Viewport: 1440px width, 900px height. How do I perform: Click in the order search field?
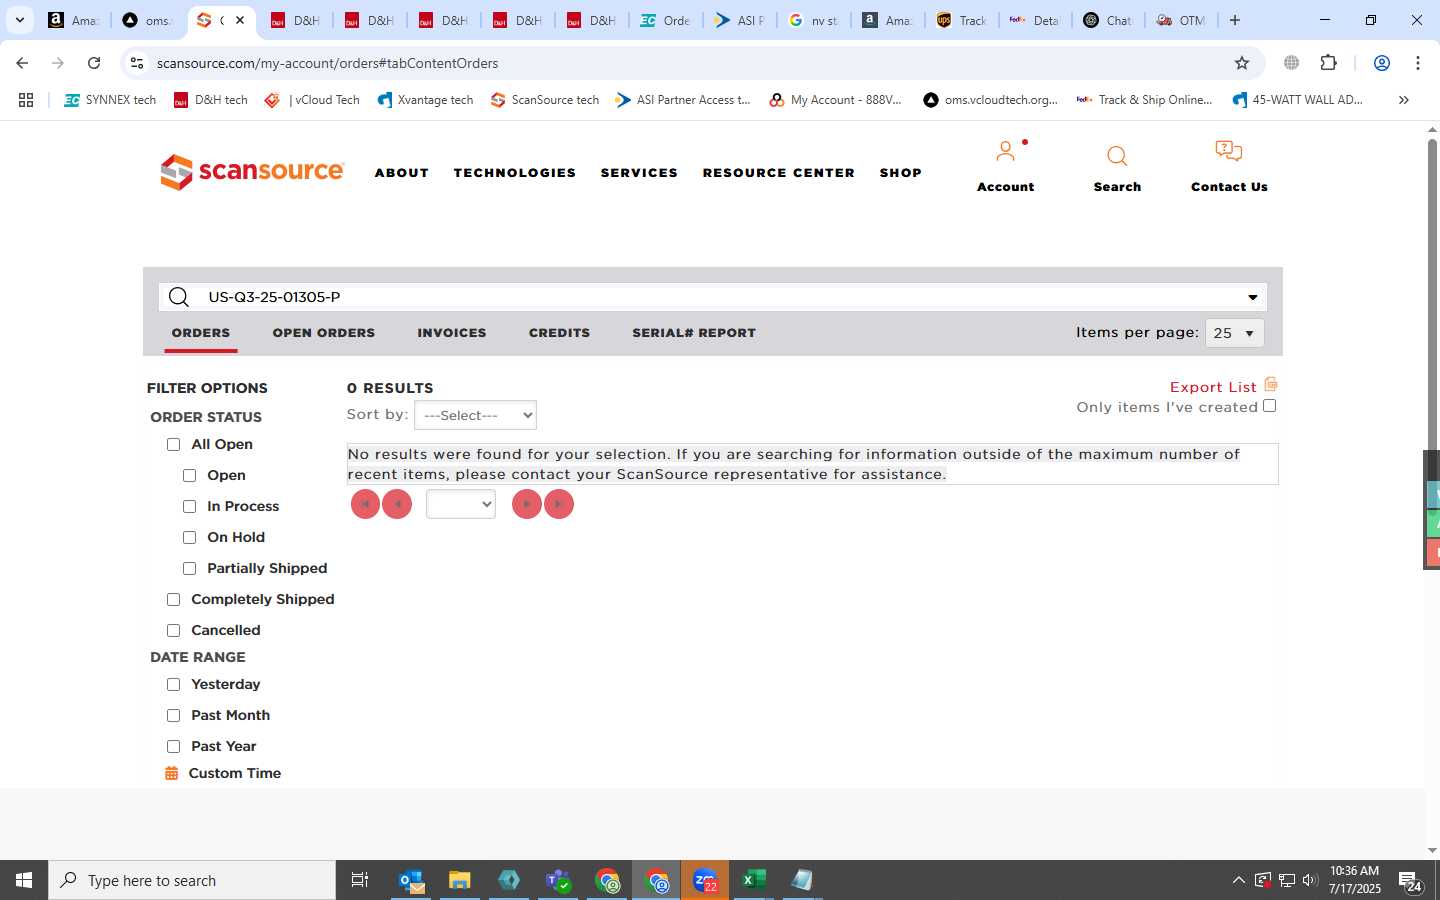(x=712, y=297)
